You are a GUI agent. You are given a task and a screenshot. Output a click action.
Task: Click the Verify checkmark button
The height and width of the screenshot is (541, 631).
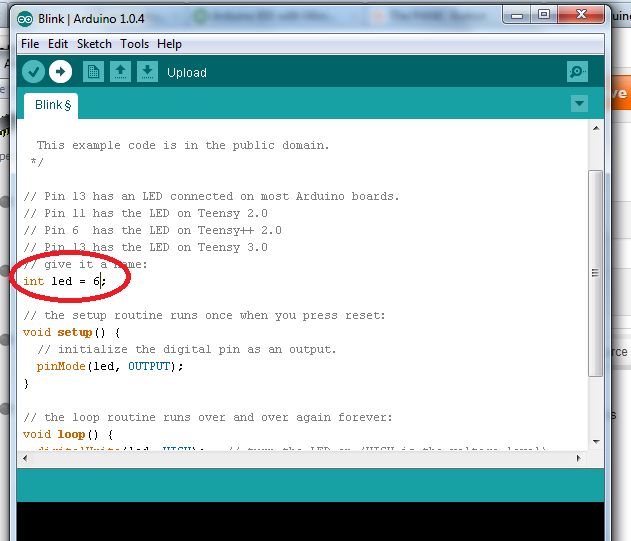coord(33,72)
